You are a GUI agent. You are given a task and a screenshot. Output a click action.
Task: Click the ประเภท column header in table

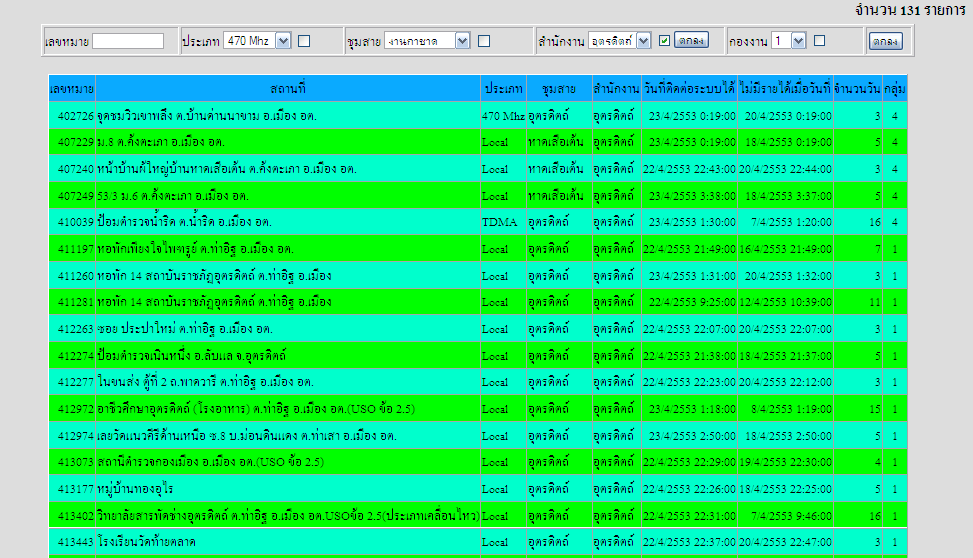(503, 89)
